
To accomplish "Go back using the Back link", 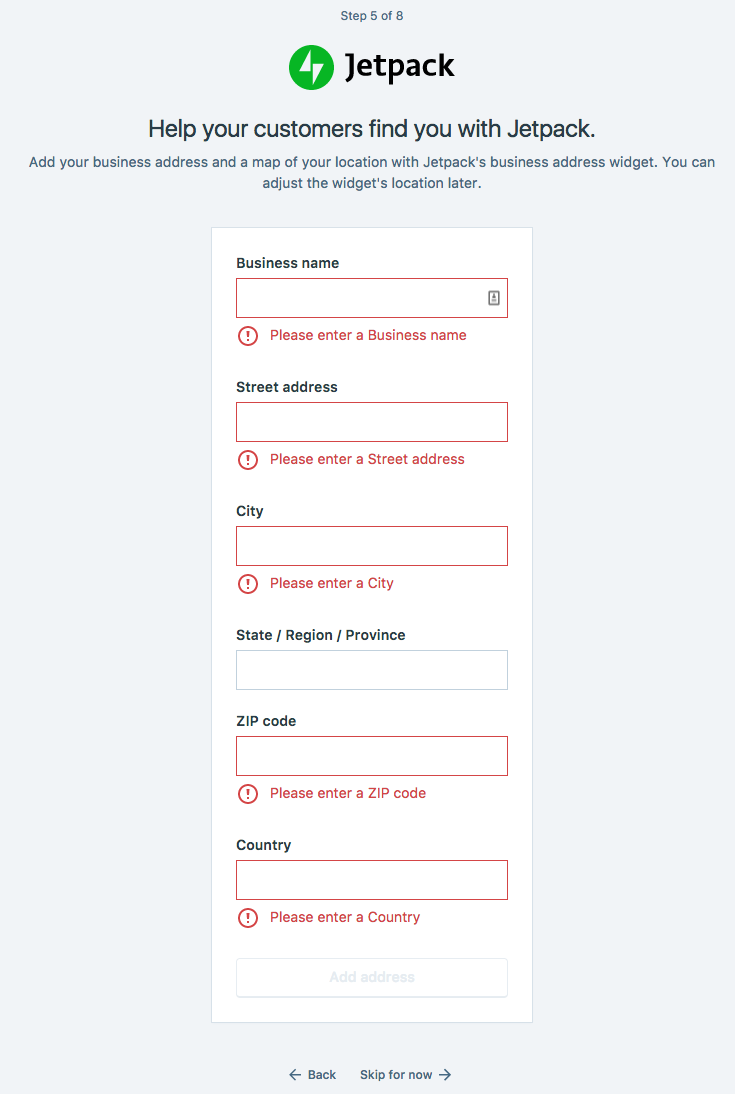I will (x=321, y=1075).
